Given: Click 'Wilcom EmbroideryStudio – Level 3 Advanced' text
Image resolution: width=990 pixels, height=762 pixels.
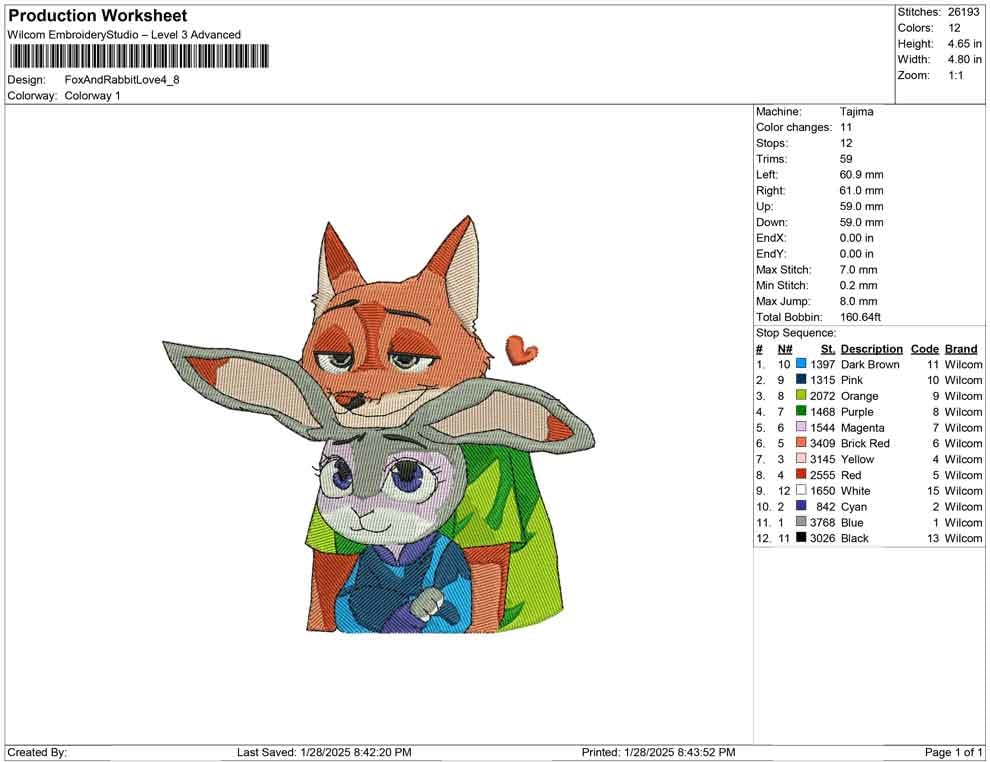Looking at the screenshot, I should [124, 35].
